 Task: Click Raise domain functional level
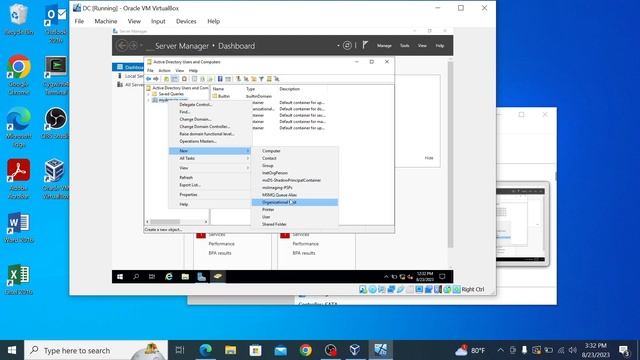[210, 134]
